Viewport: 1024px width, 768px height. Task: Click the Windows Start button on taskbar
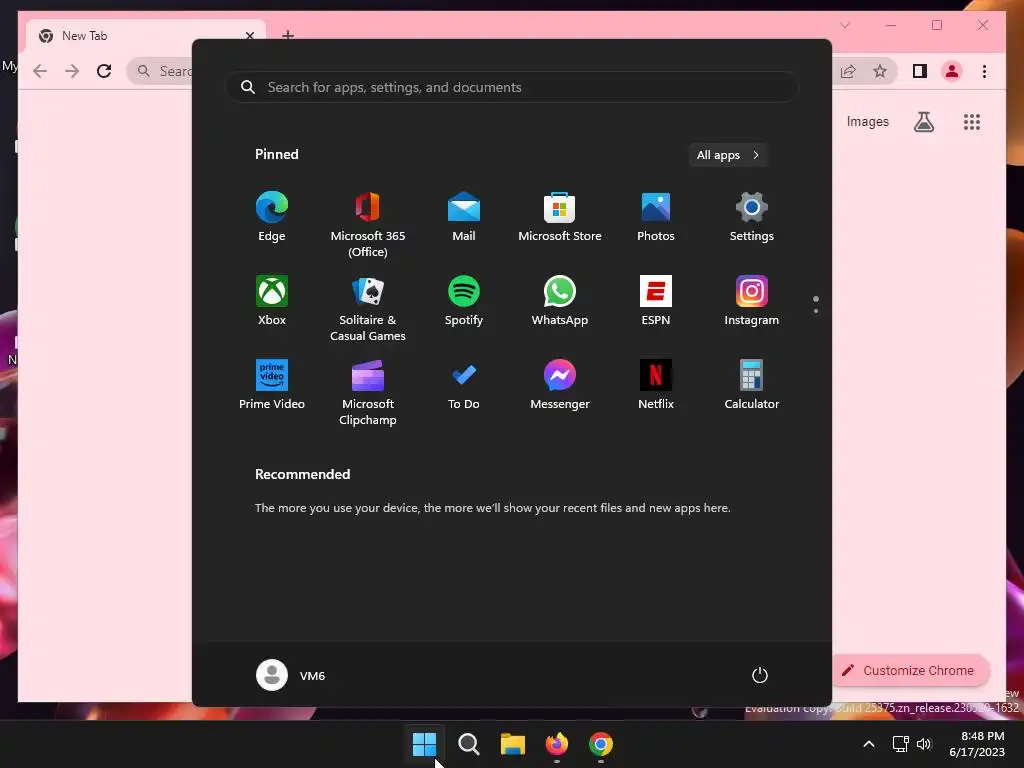coord(424,744)
